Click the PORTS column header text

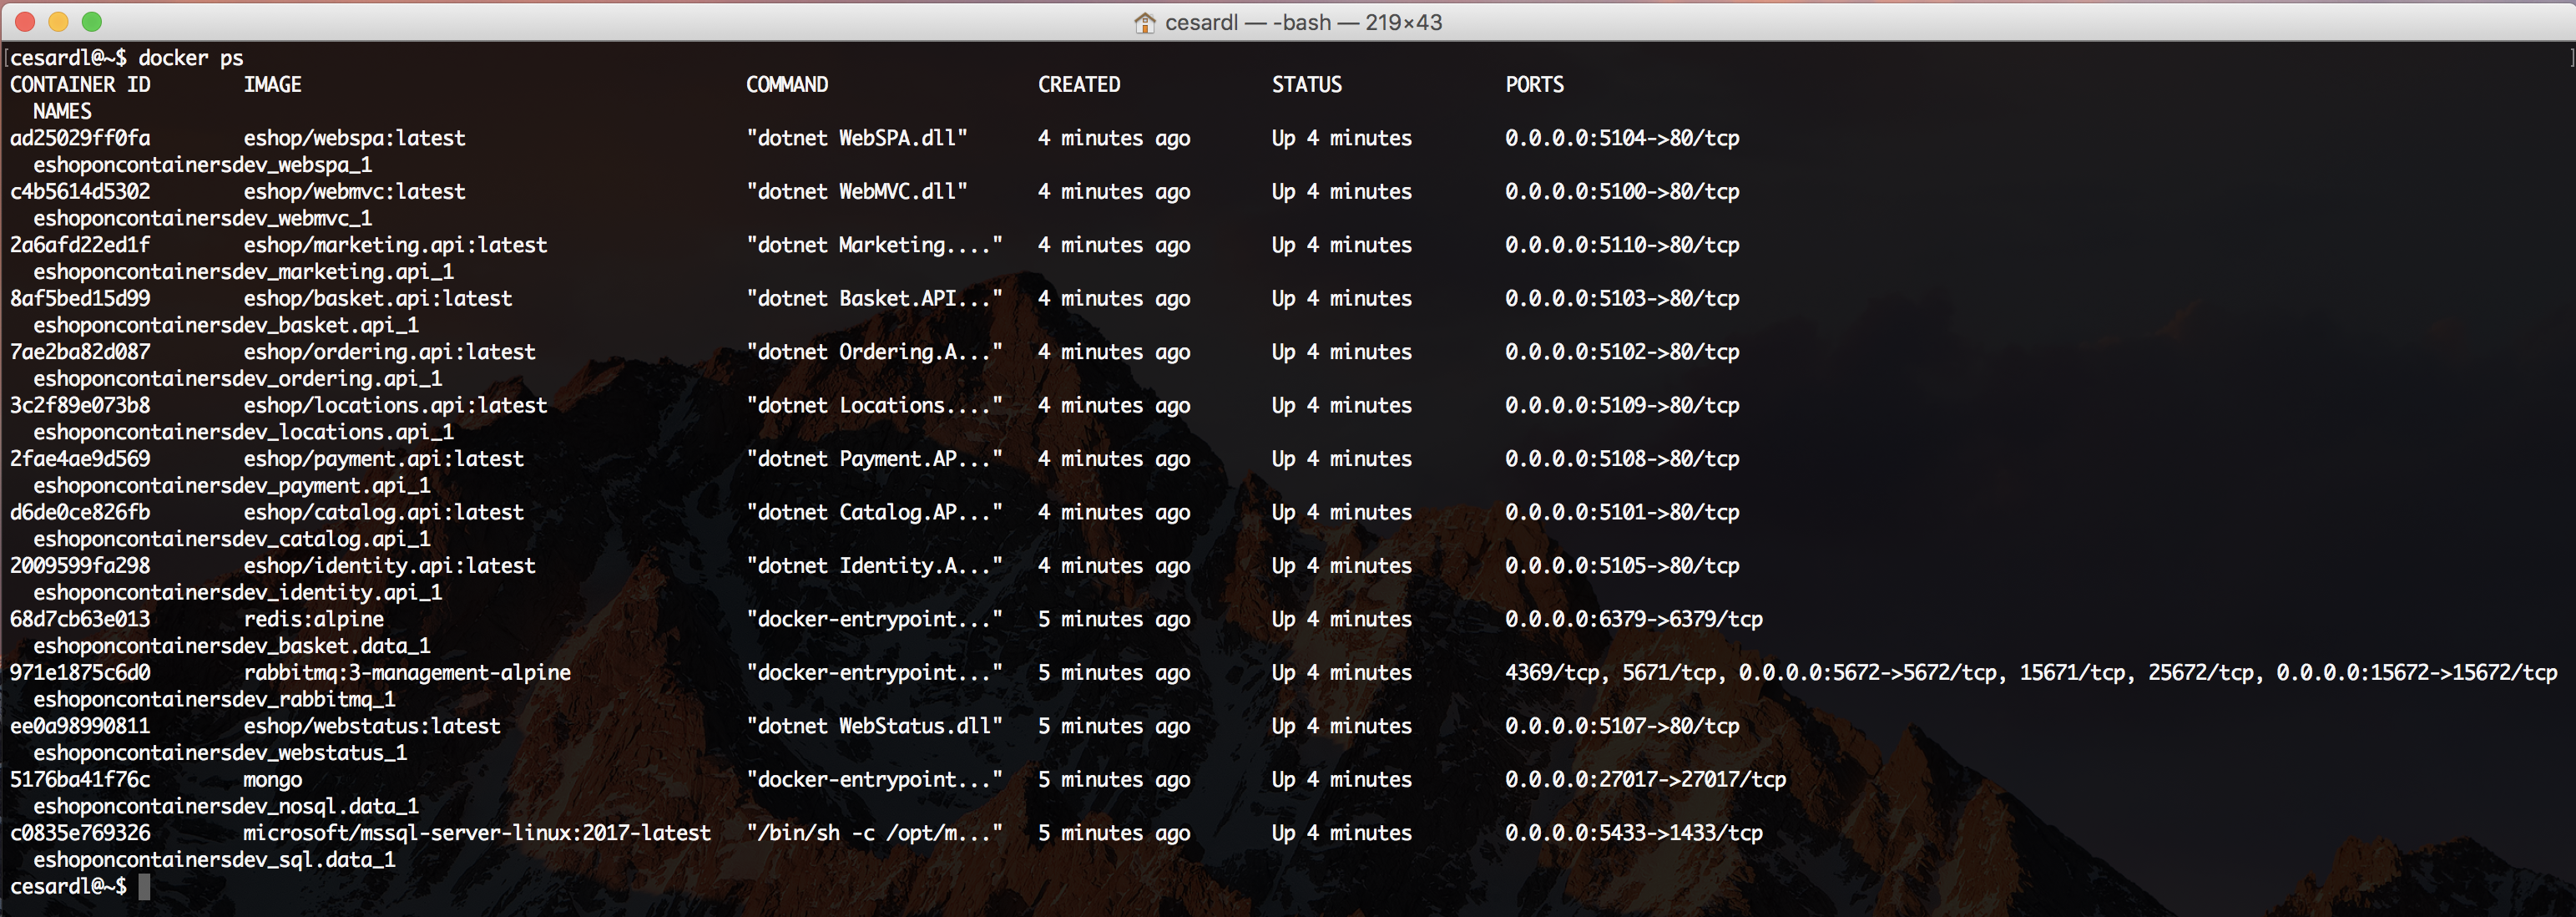[x=1534, y=85]
